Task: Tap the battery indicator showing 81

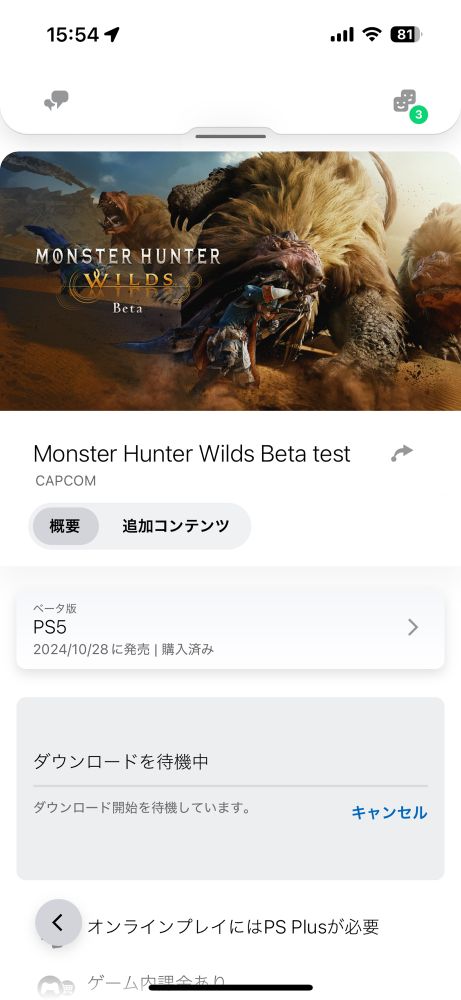Action: coord(406,34)
